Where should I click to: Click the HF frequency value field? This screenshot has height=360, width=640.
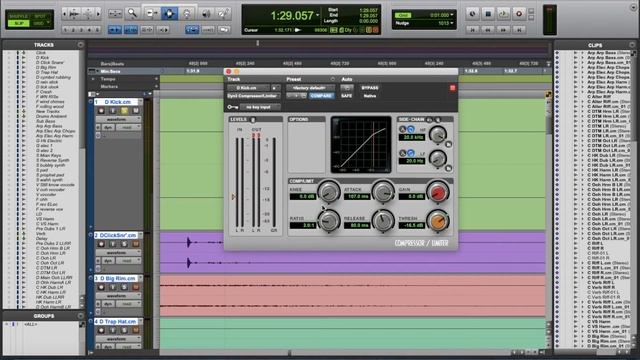(x=412, y=138)
